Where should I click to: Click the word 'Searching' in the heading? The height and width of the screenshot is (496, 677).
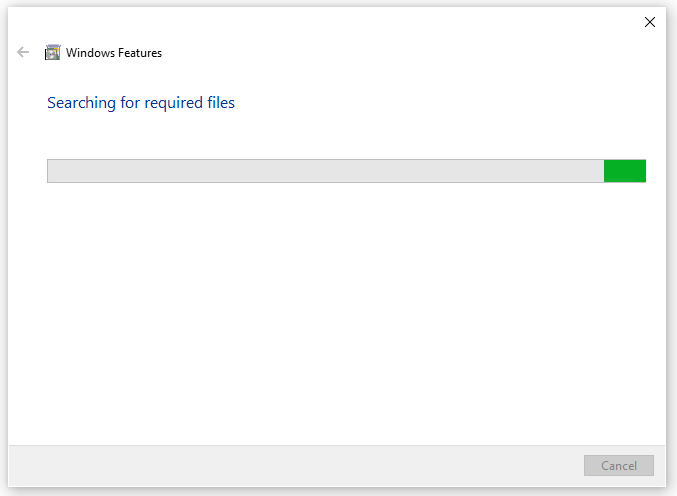[x=81, y=103]
